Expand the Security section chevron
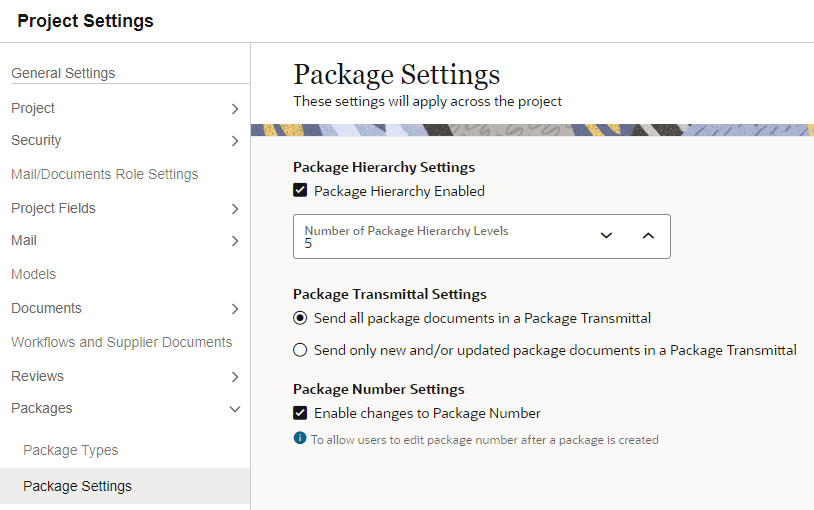 (235, 141)
